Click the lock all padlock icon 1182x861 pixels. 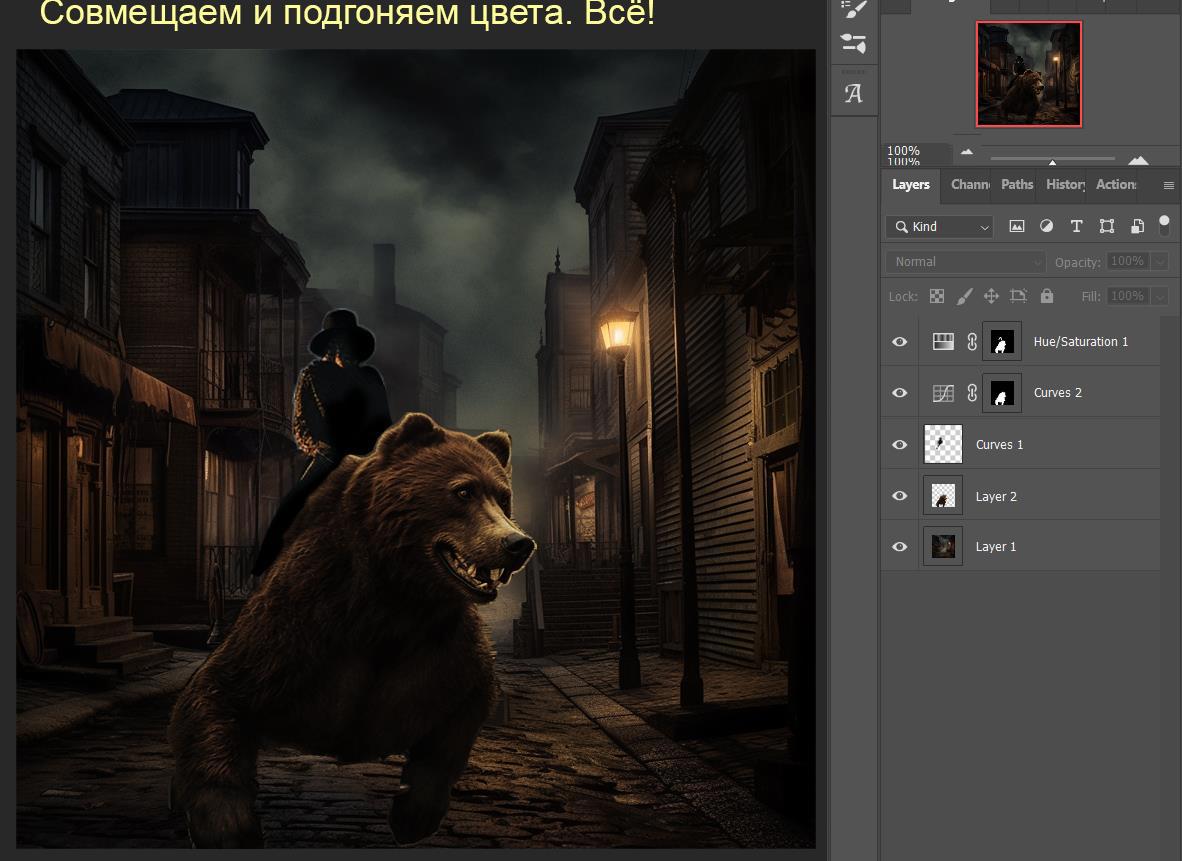coord(1046,296)
